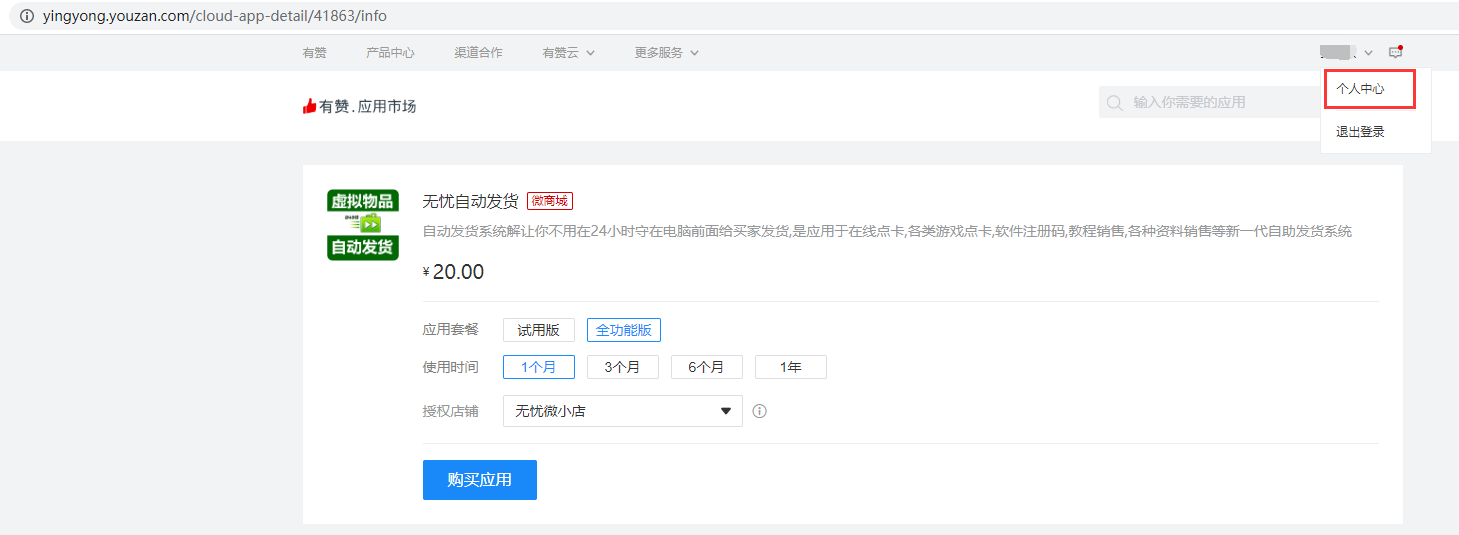
Task: Click the search magnifier icon
Action: pyautogui.click(x=1115, y=102)
